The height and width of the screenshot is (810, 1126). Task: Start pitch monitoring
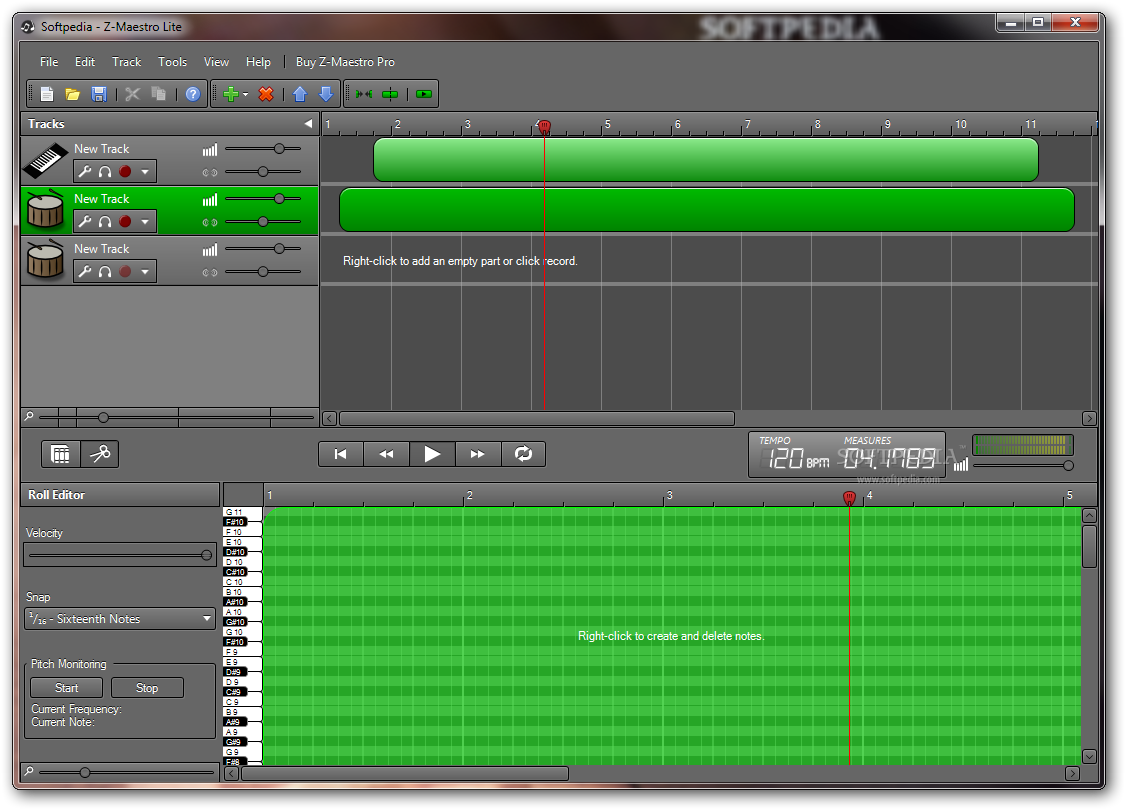pyautogui.click(x=67, y=688)
